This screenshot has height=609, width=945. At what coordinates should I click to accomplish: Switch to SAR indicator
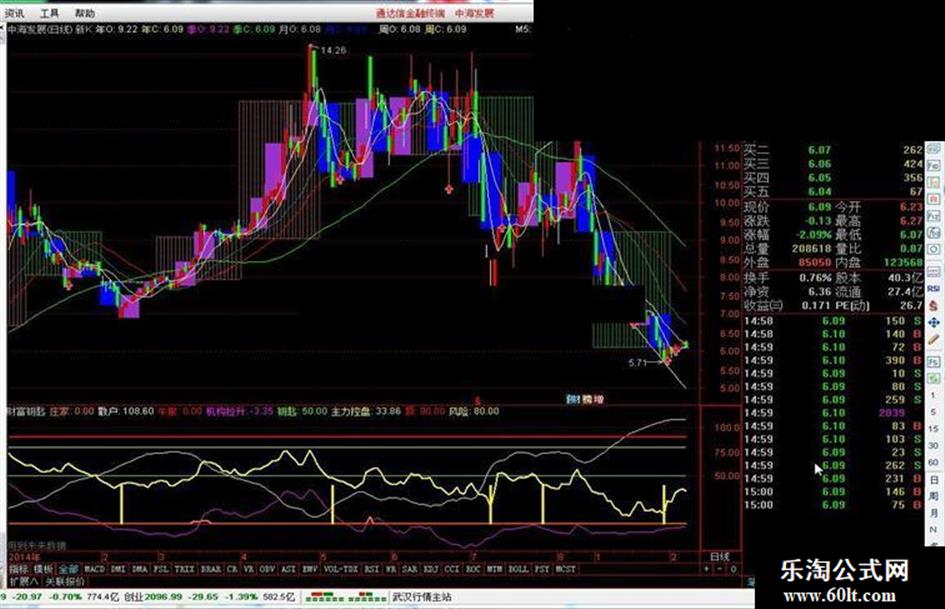(x=410, y=569)
